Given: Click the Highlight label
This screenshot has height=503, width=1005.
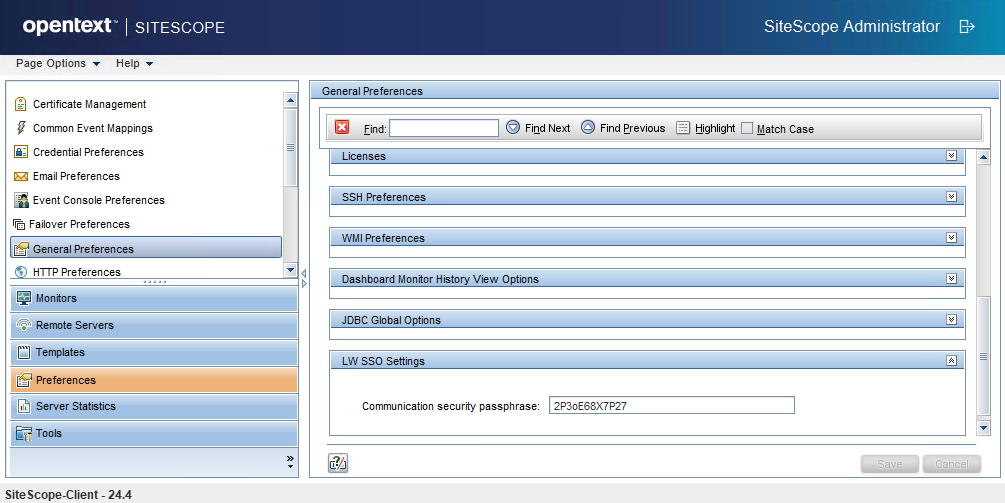Looking at the screenshot, I should pos(715,128).
